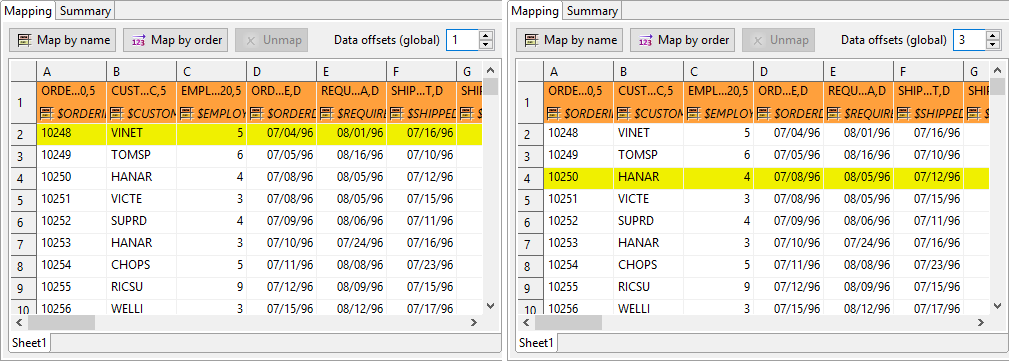
Task: Select Mapping tab in left panel
Action: [x=28, y=10]
